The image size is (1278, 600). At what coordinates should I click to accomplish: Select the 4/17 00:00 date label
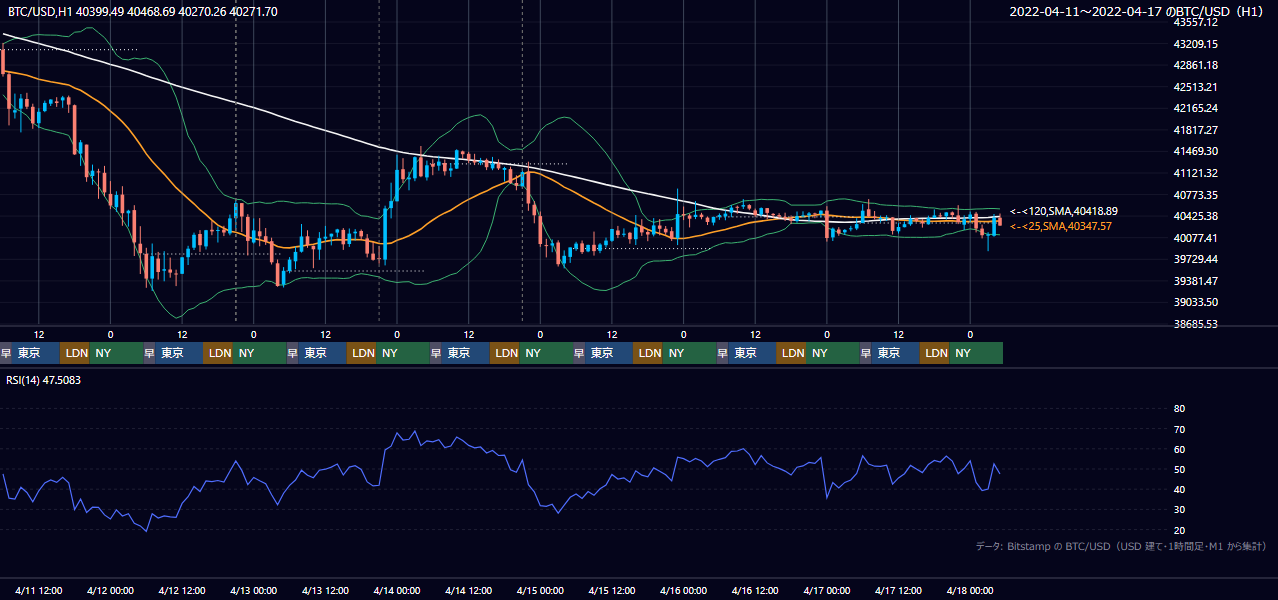pyautogui.click(x=827, y=590)
